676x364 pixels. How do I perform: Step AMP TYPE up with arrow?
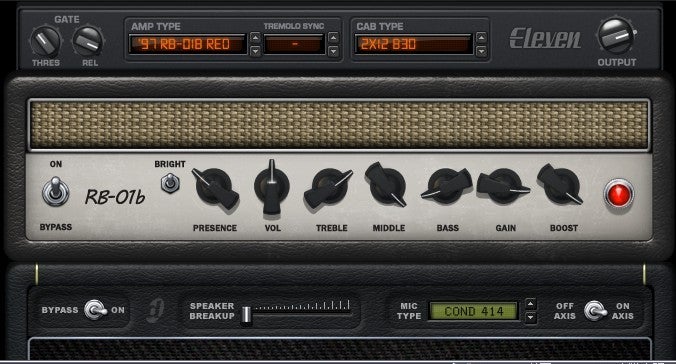255,38
